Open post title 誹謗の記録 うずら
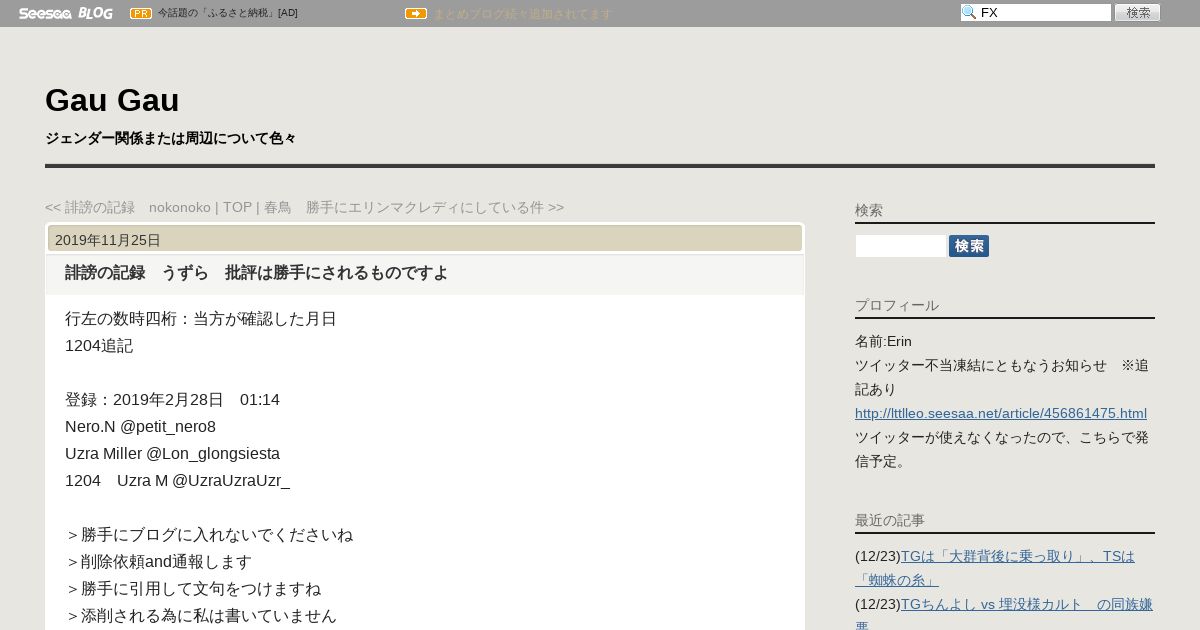Viewport: 1200px width, 630px height. [x=256, y=273]
